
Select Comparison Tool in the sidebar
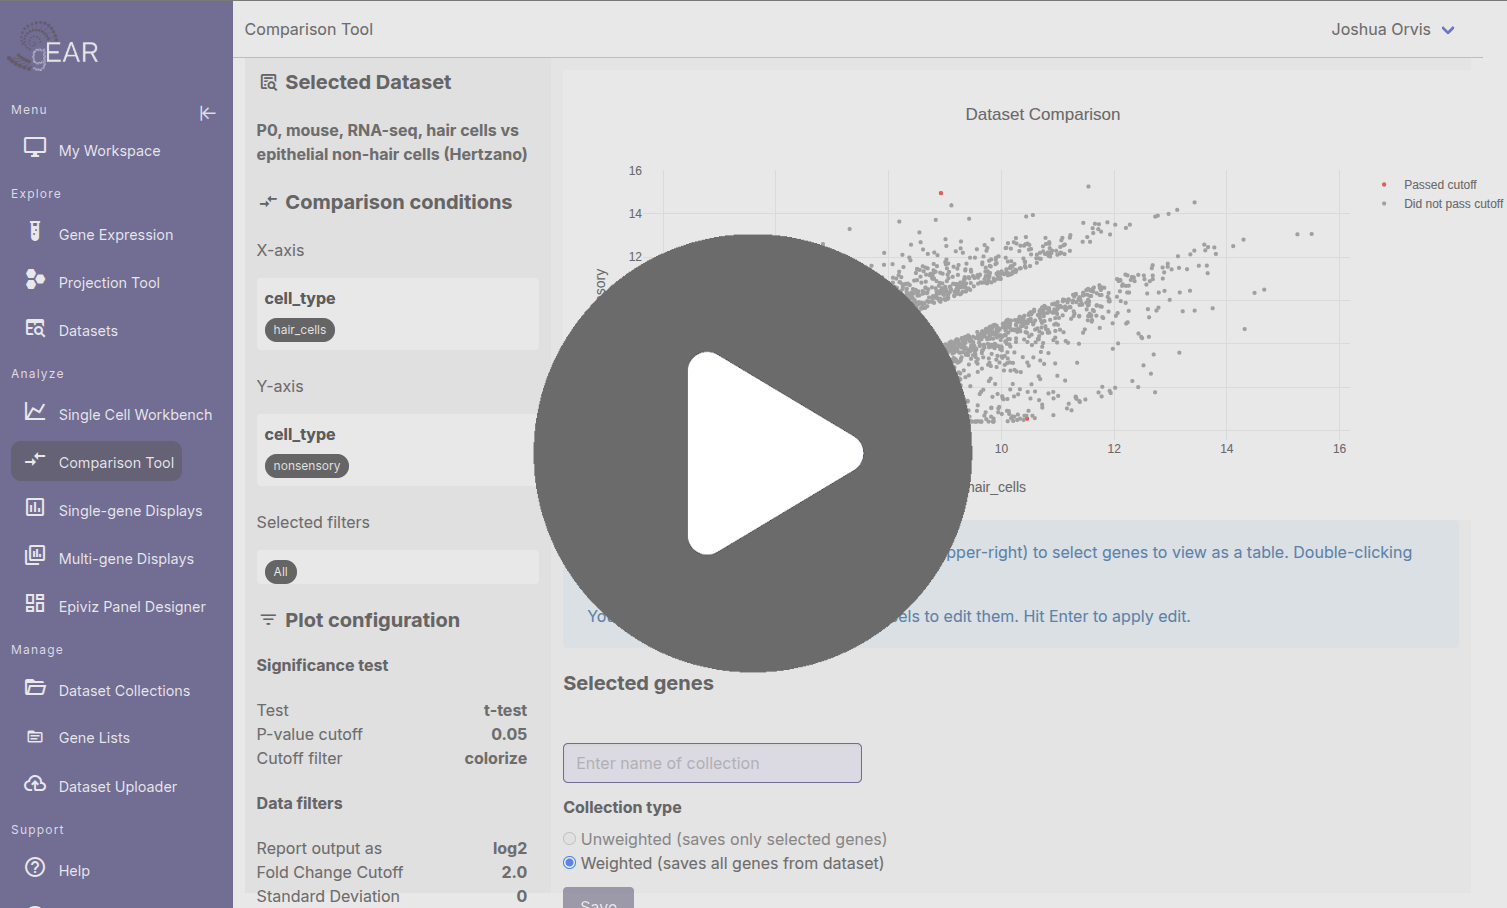point(115,461)
